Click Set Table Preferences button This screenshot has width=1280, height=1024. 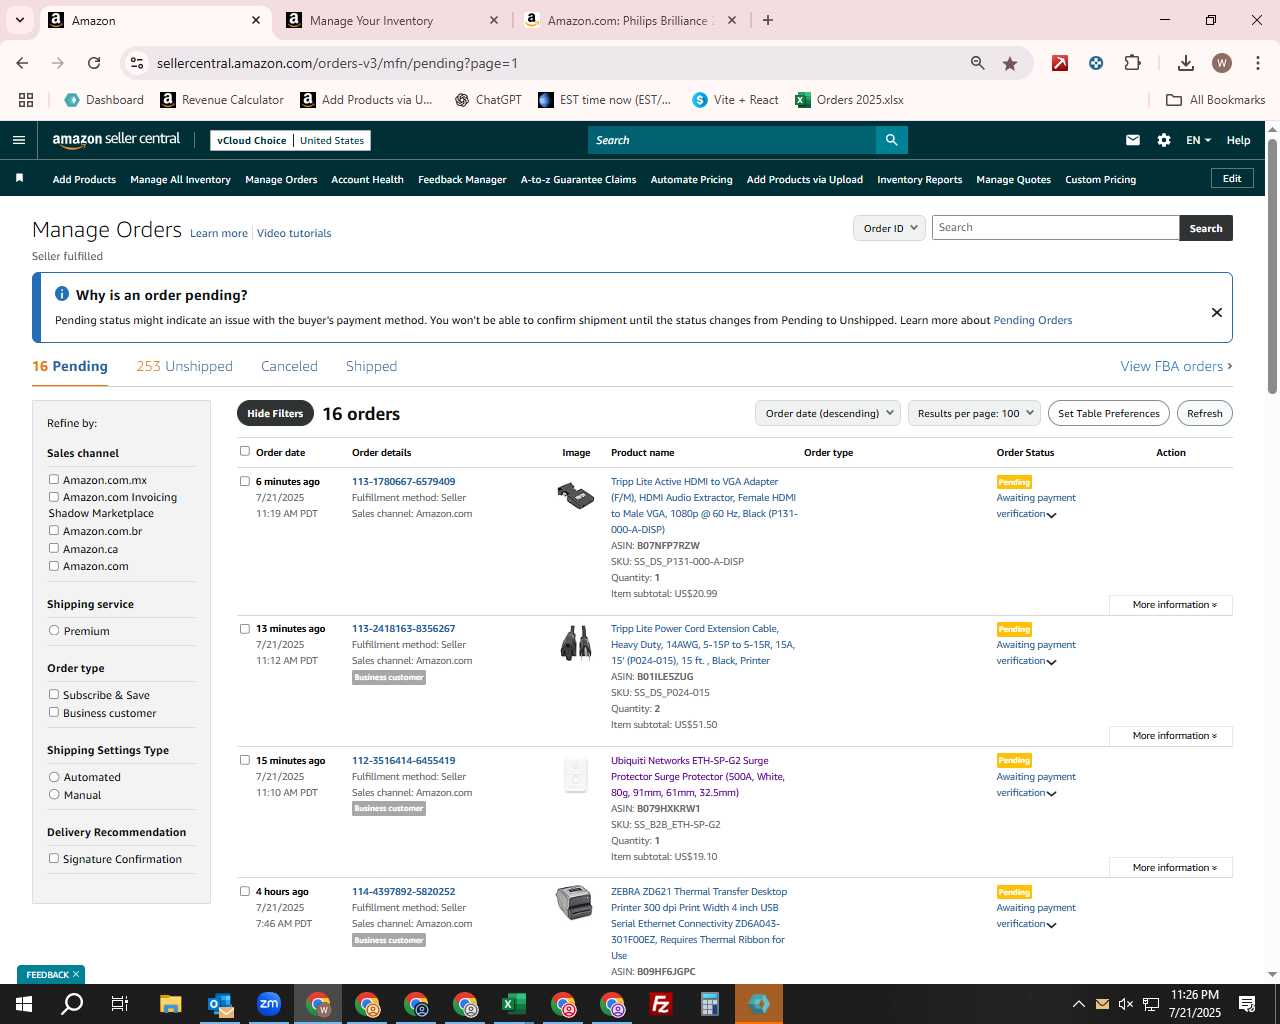click(1109, 413)
